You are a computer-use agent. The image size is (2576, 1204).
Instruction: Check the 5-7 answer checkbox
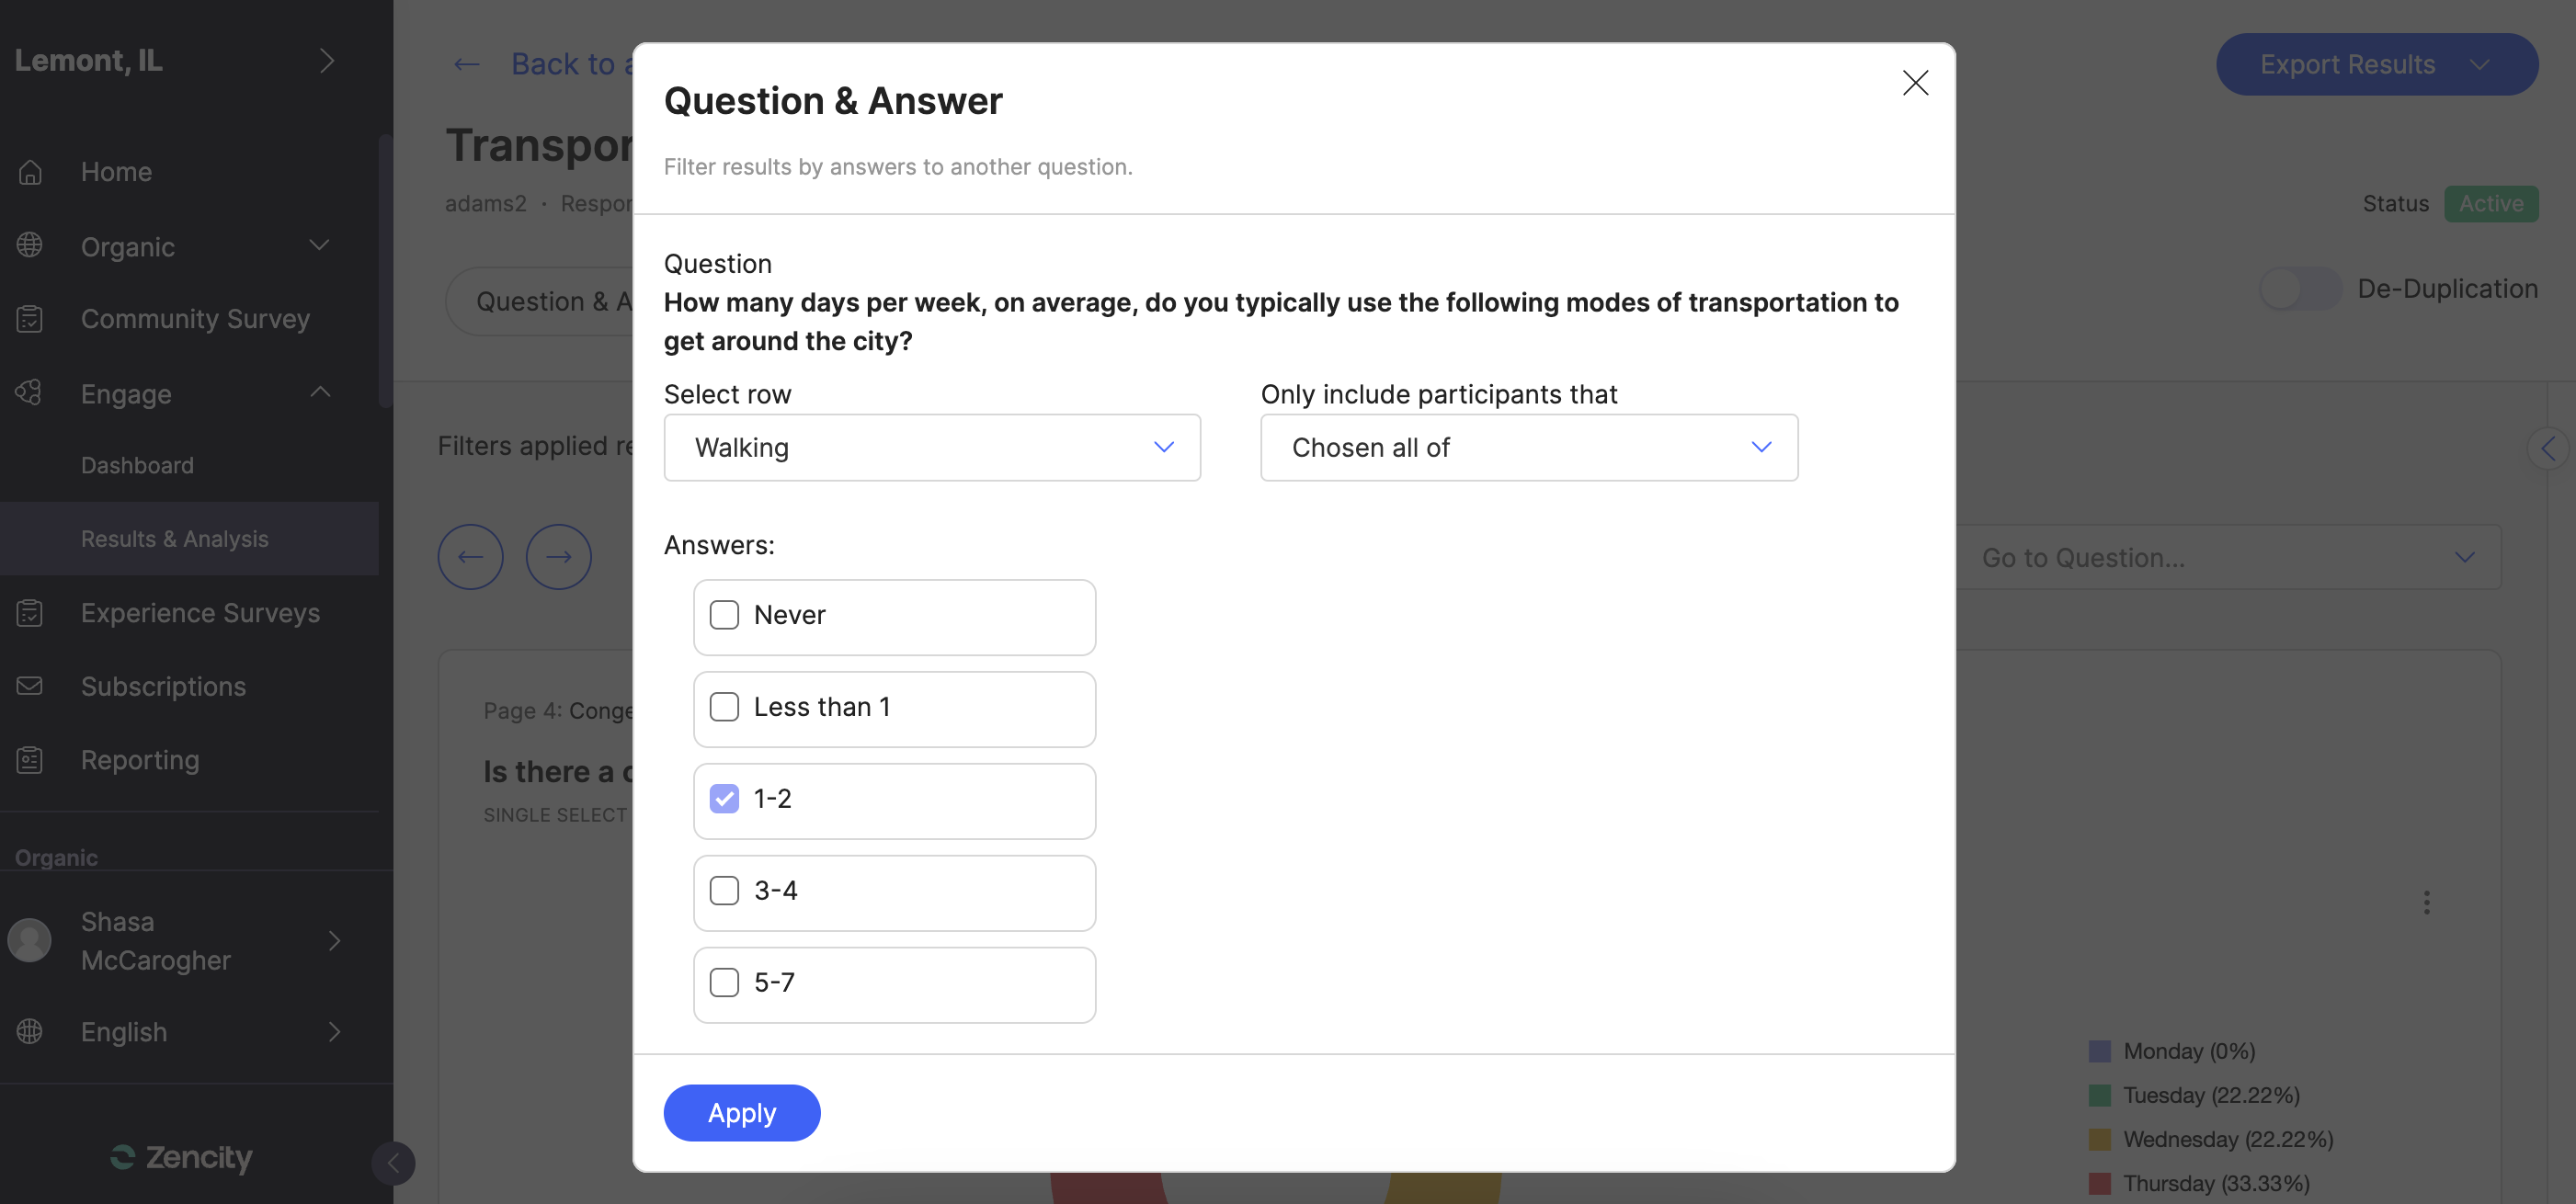[724, 982]
